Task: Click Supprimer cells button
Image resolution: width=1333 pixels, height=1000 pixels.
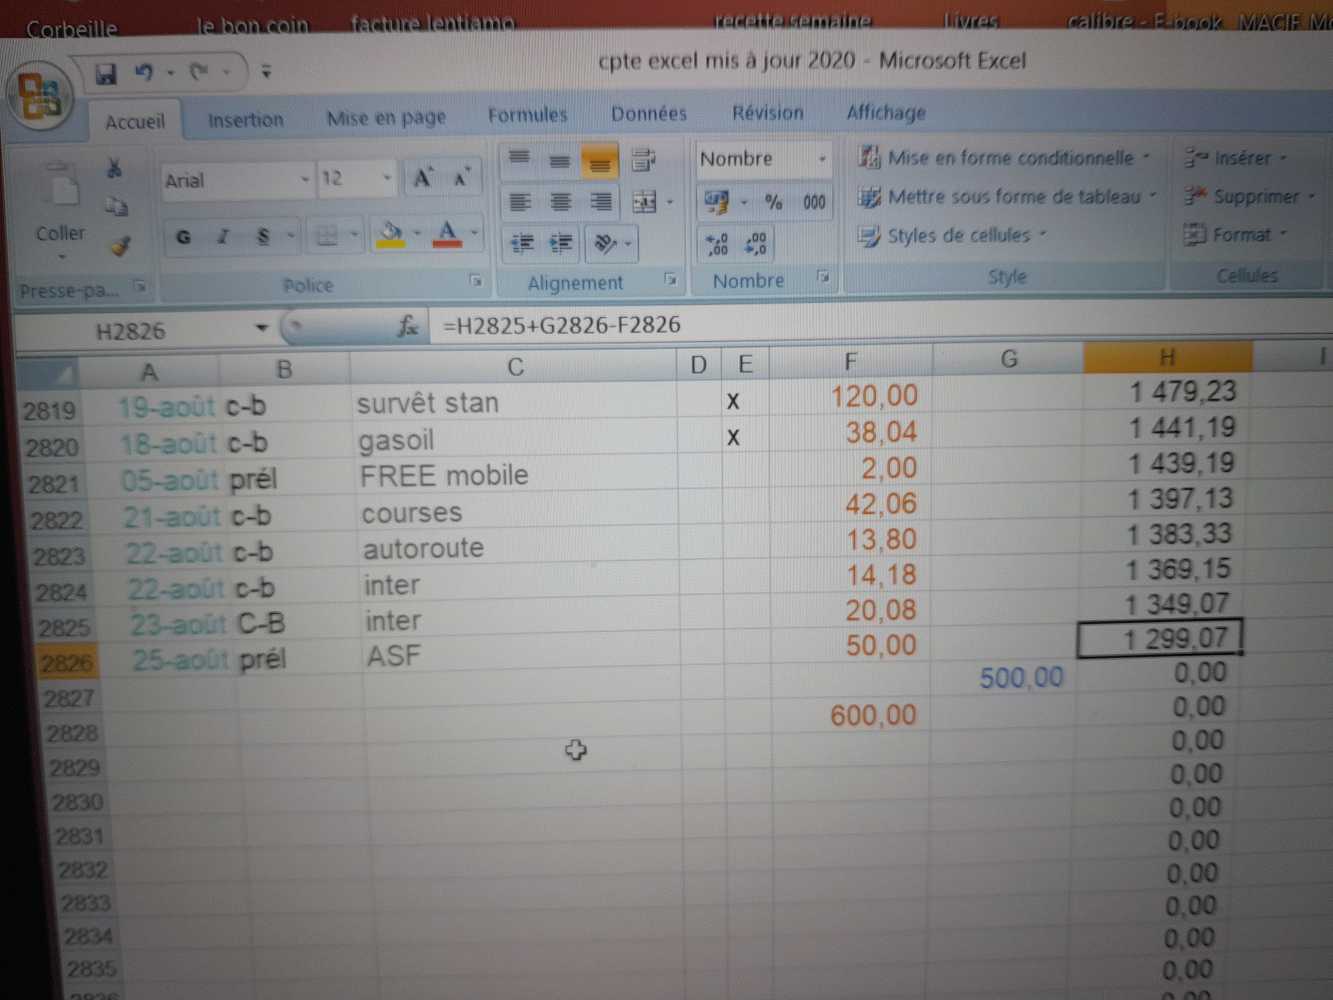Action: (x=1250, y=197)
